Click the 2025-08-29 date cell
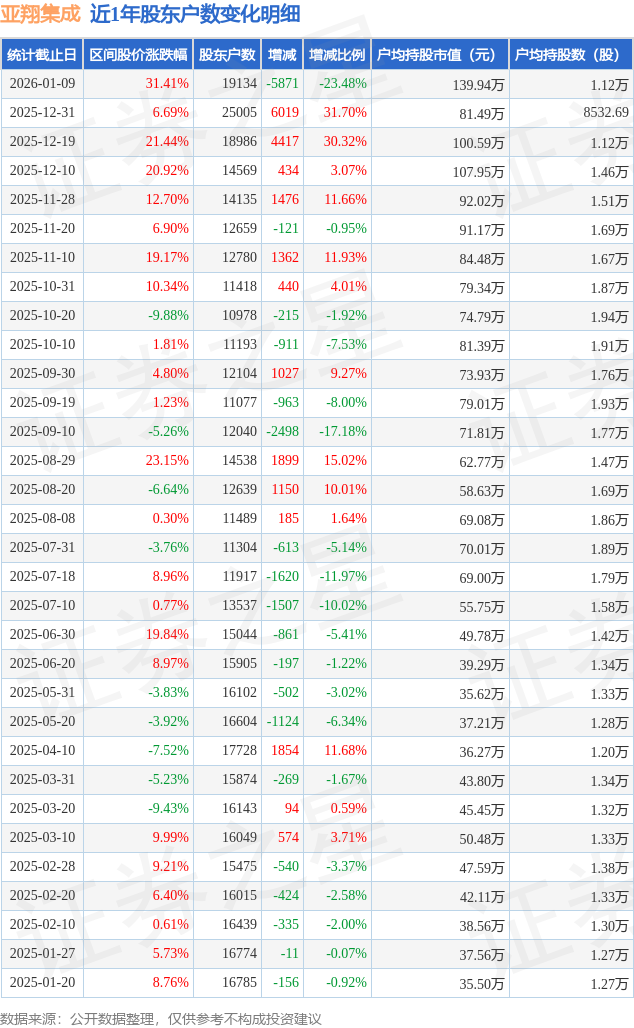634x1028 pixels. click(41, 461)
